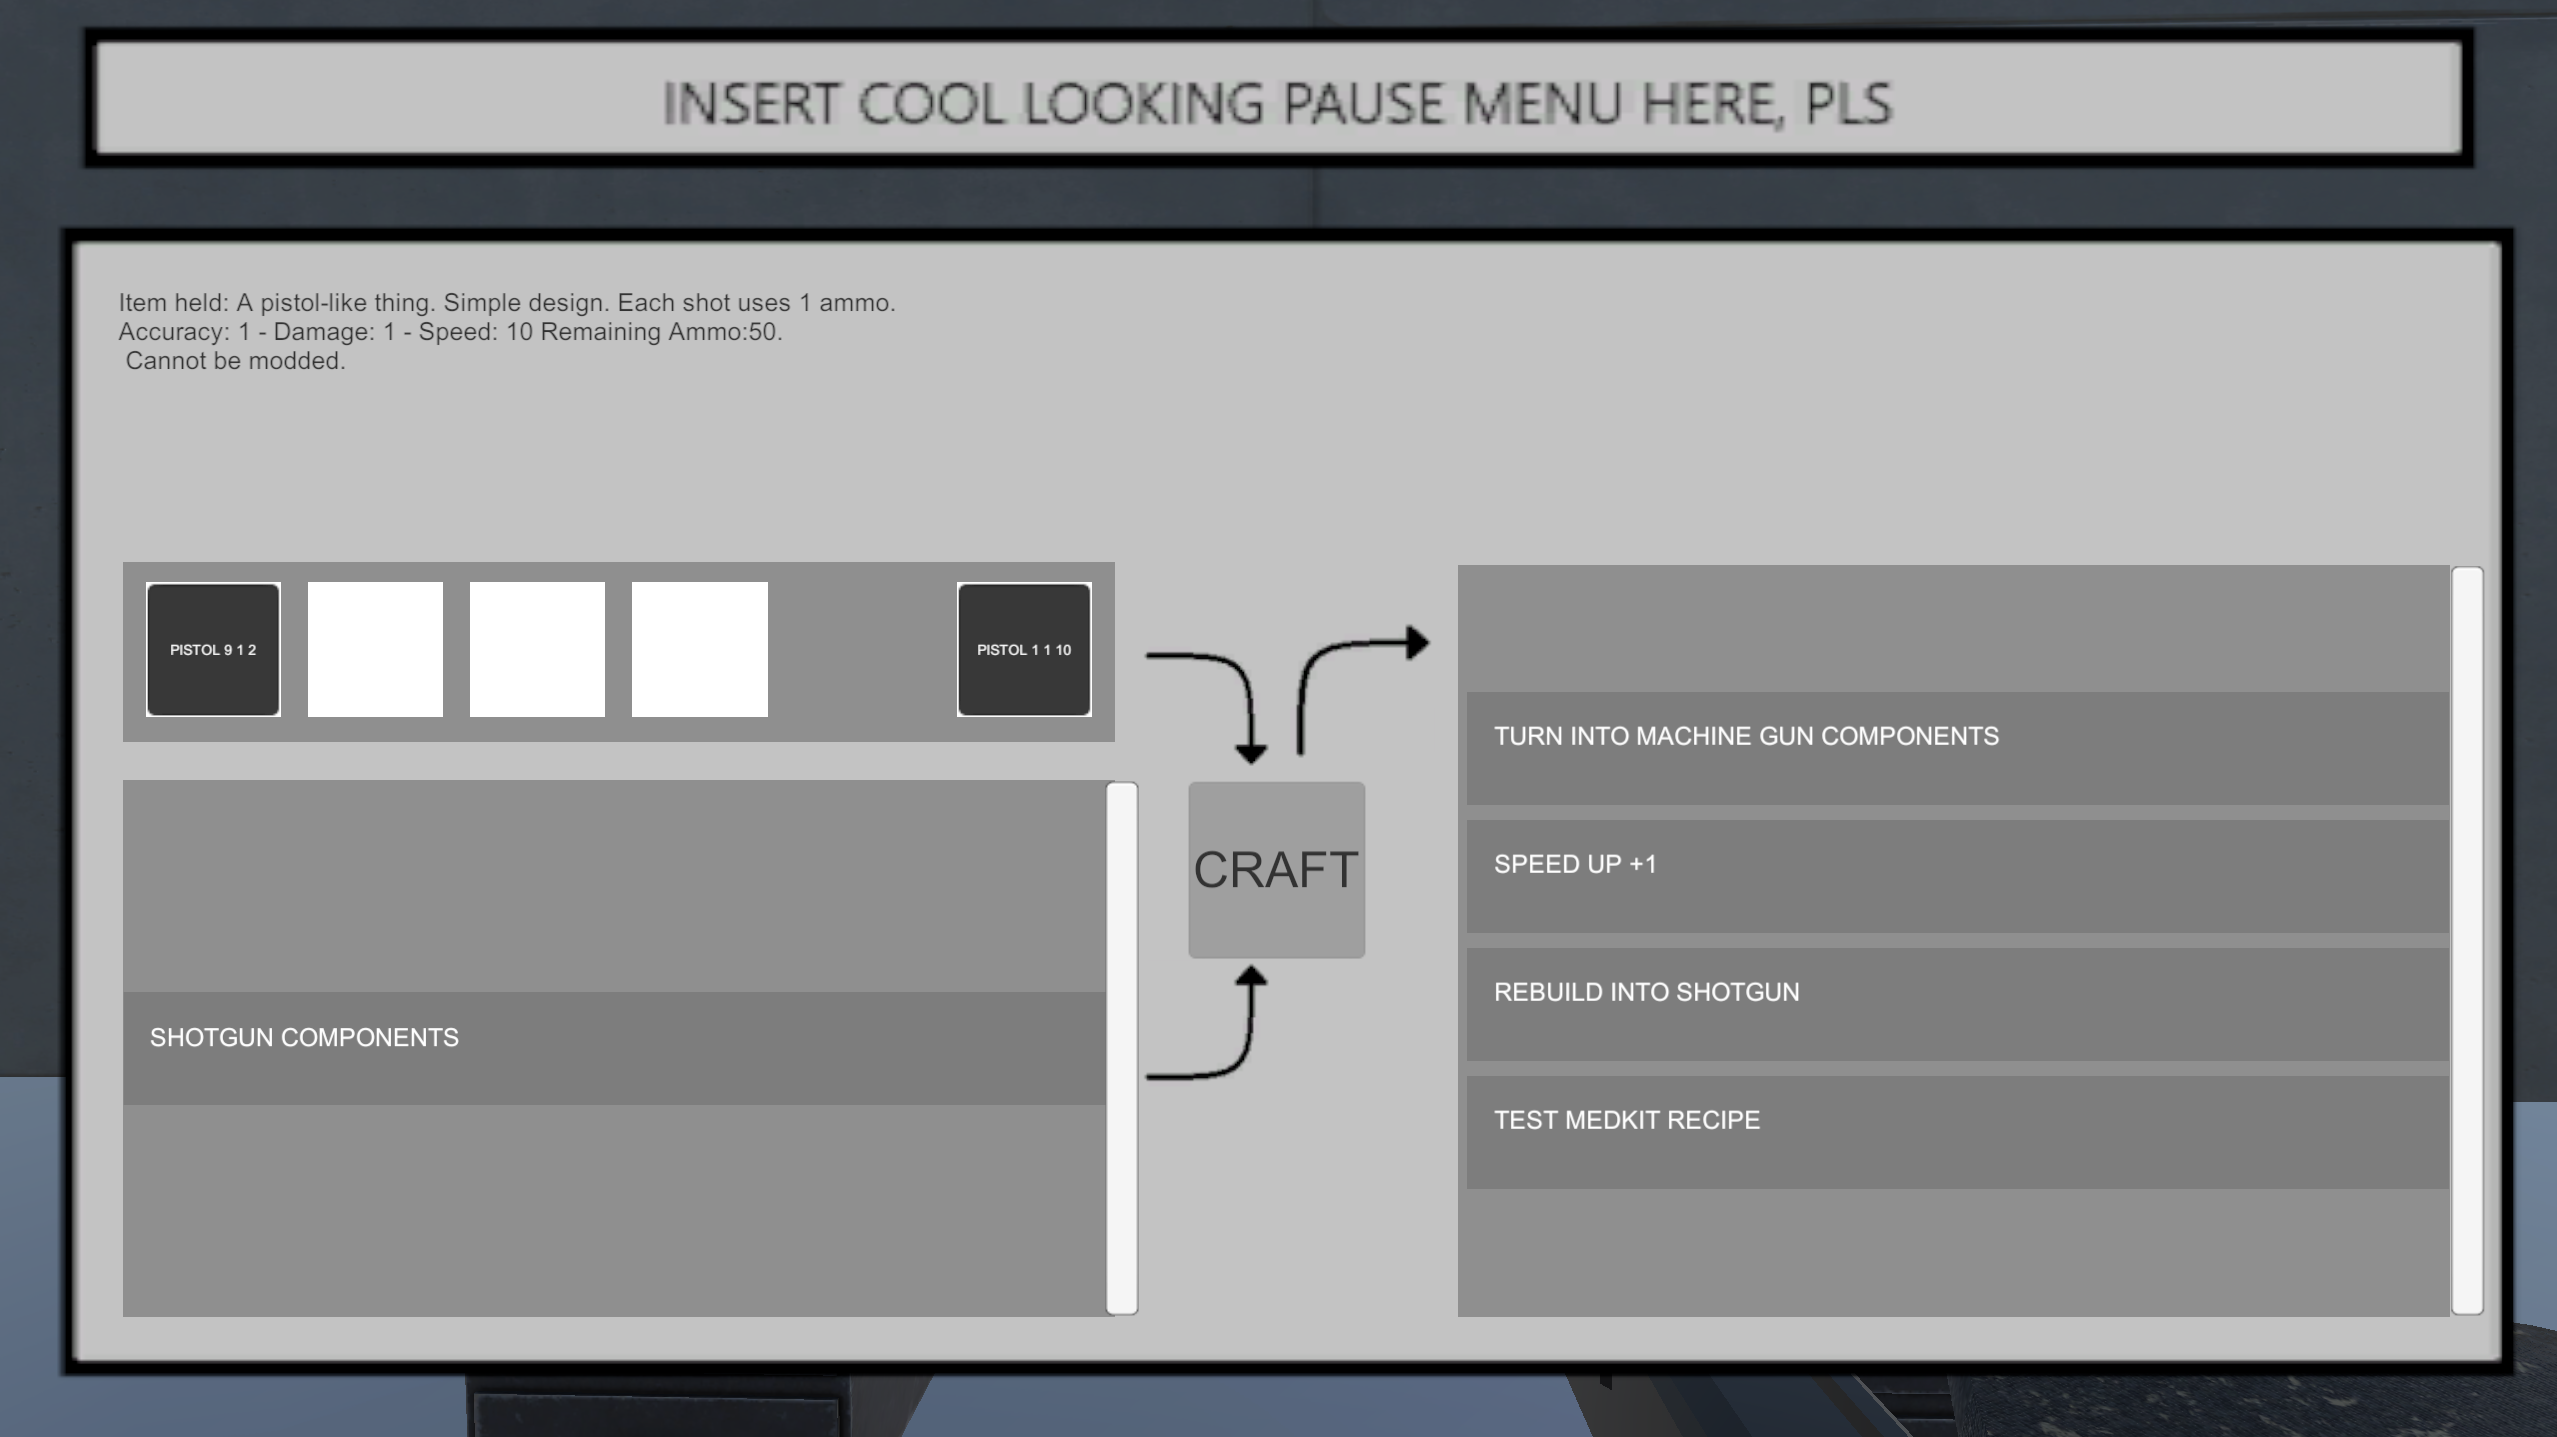Select the PISTOL 9 1 2 inventory slot
The width and height of the screenshot is (2557, 1437).
pyautogui.click(x=213, y=650)
